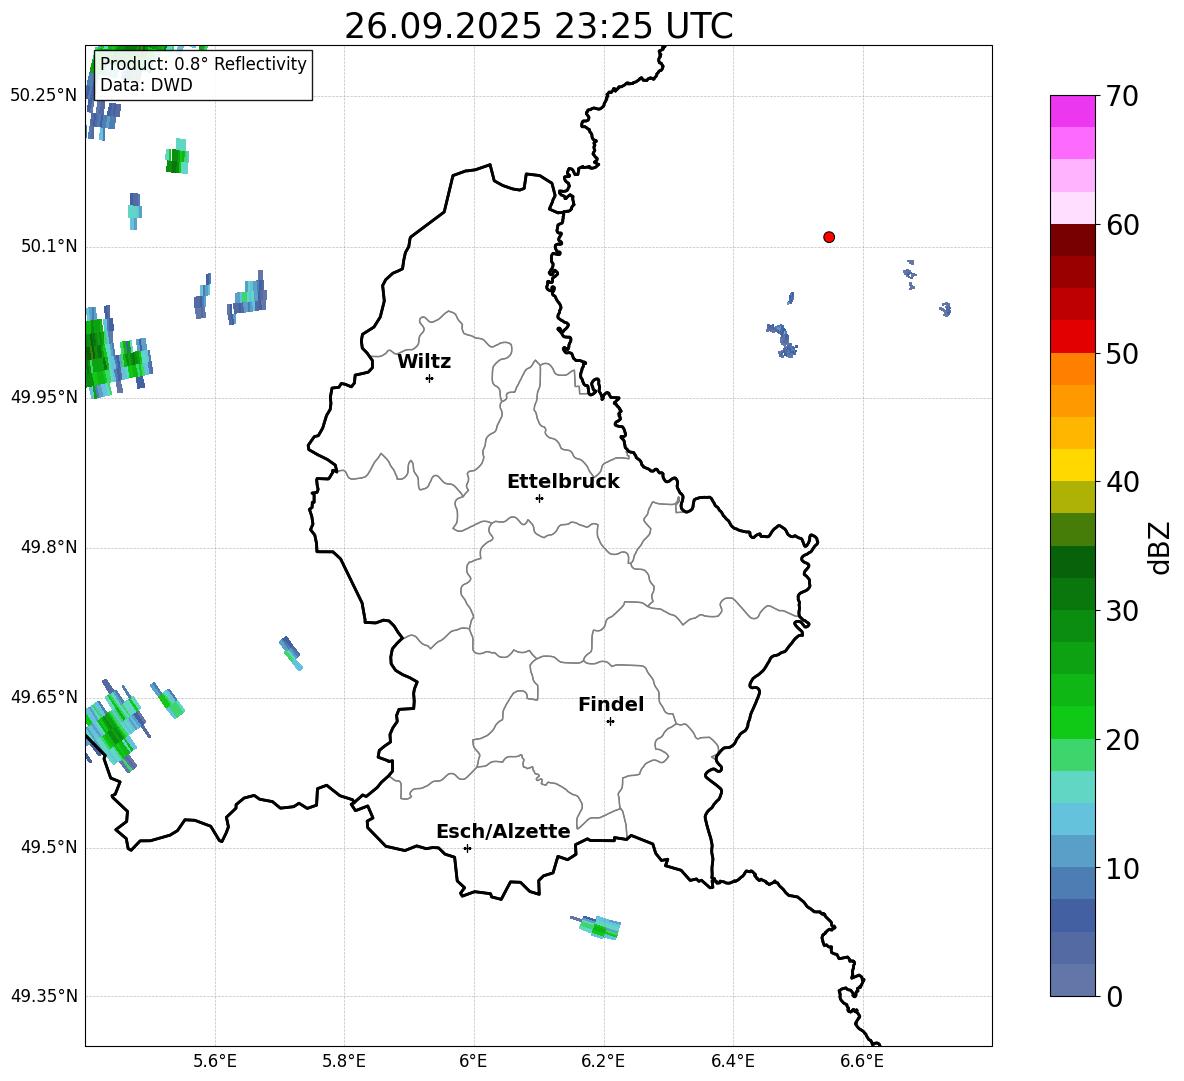Image resolution: width=1184 pixels, height=1081 pixels.
Task: Click the 49.8°N latitude label
Action: (x=49, y=547)
